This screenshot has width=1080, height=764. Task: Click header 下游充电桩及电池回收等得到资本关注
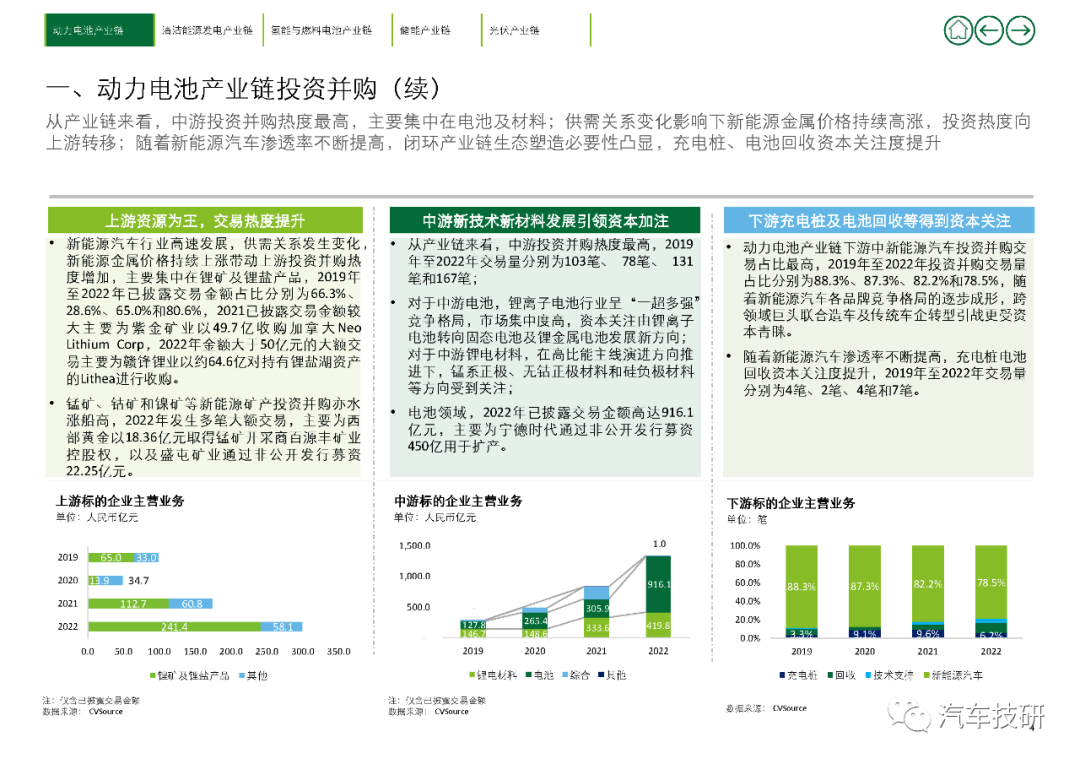[x=879, y=220]
